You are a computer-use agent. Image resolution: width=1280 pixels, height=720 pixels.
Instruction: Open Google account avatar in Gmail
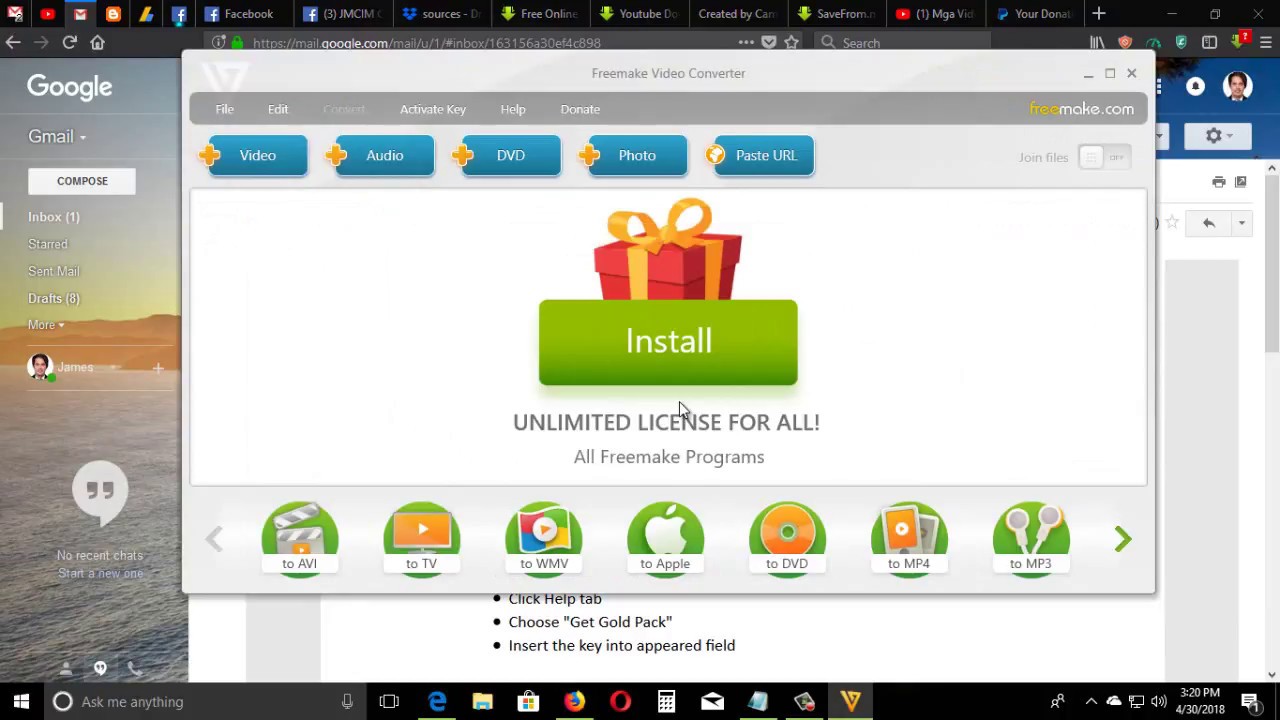click(1237, 86)
